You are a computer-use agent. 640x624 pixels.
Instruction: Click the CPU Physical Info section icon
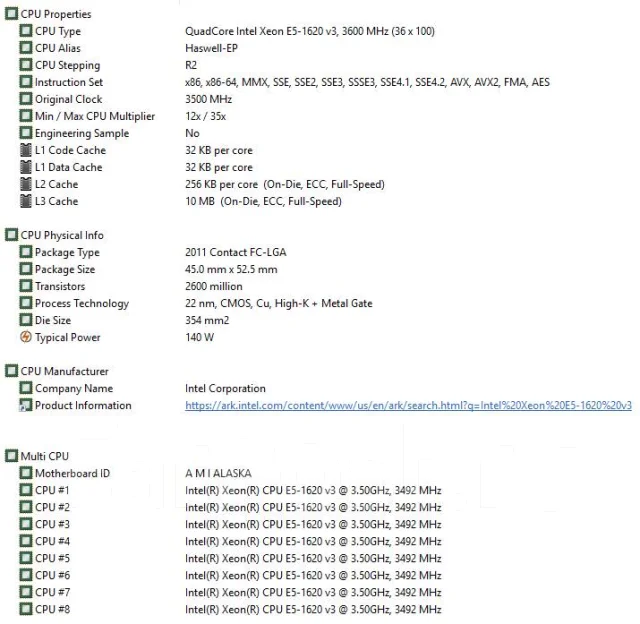[x=11, y=235]
